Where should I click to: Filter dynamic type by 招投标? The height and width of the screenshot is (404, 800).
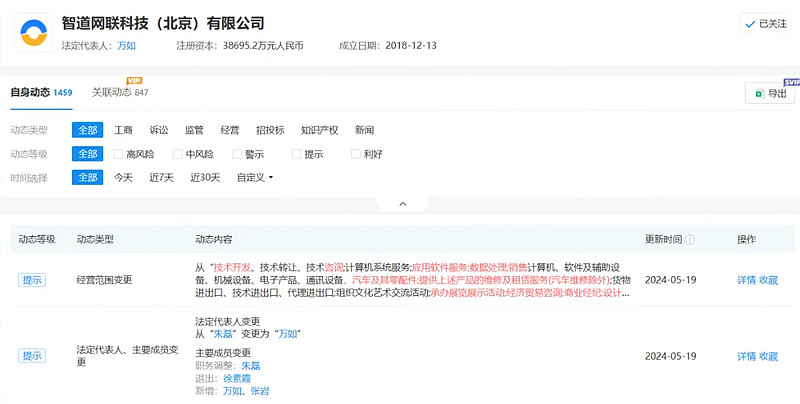pyautogui.click(x=270, y=130)
